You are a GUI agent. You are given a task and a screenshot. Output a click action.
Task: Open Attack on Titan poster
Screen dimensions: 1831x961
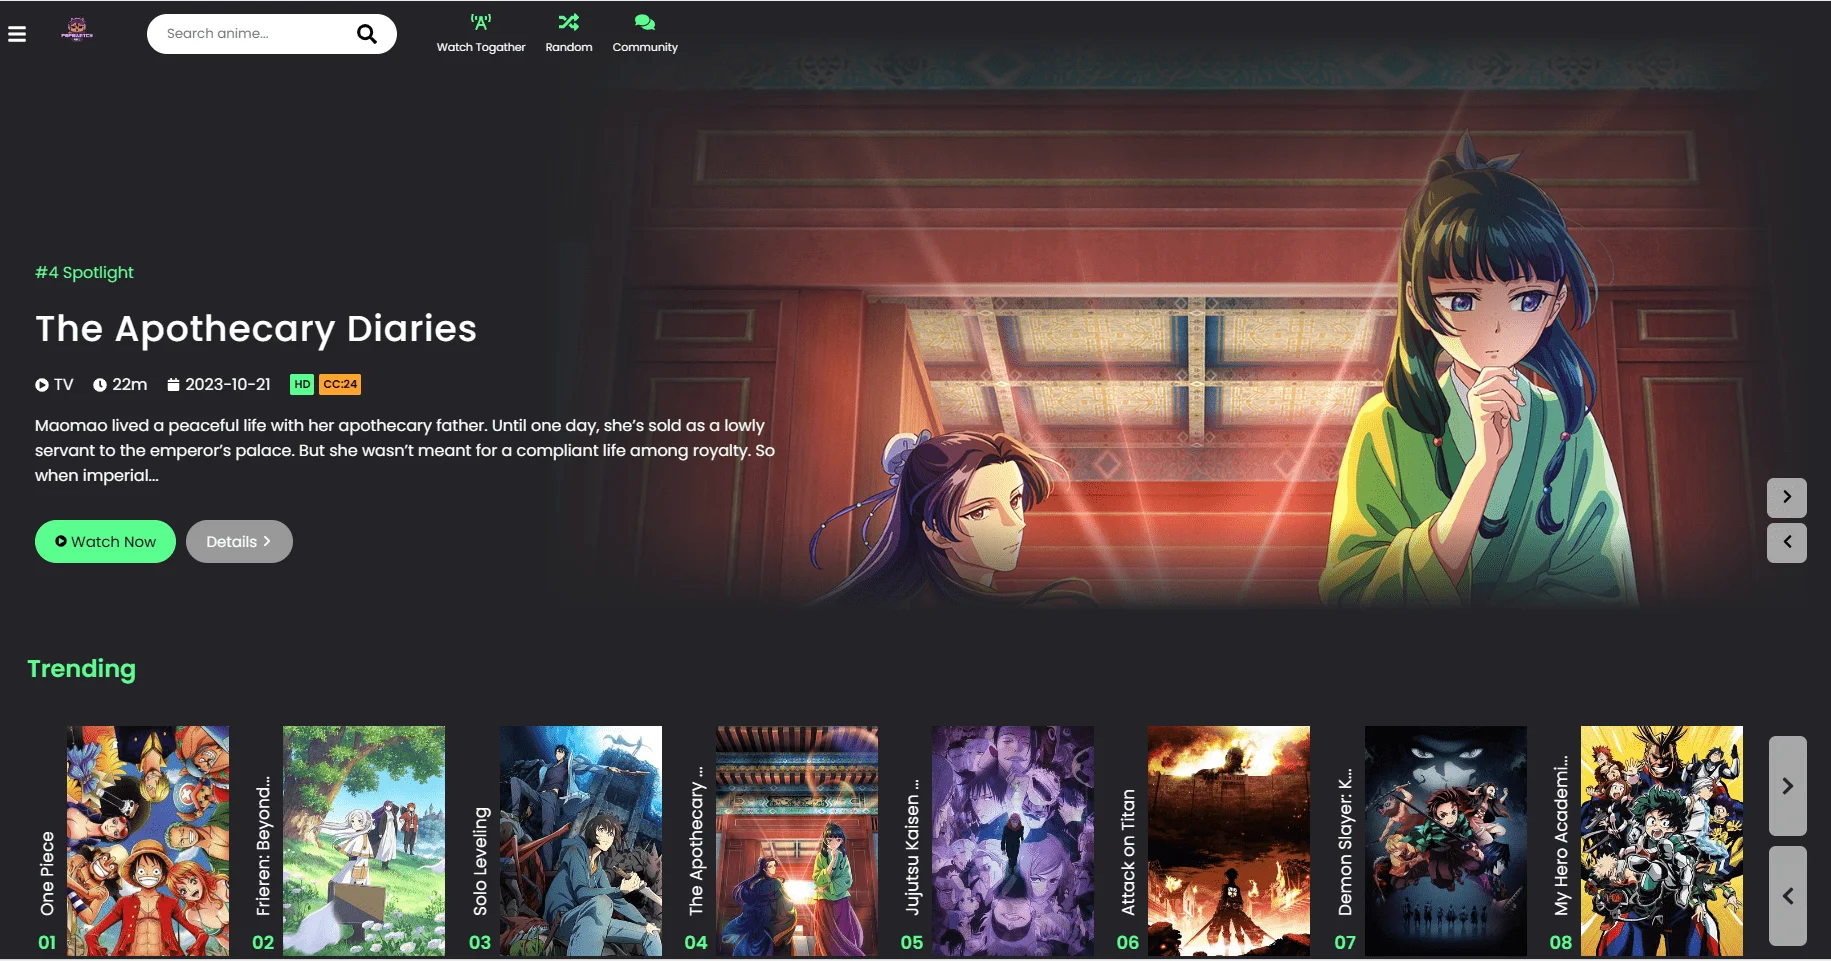1229,841
